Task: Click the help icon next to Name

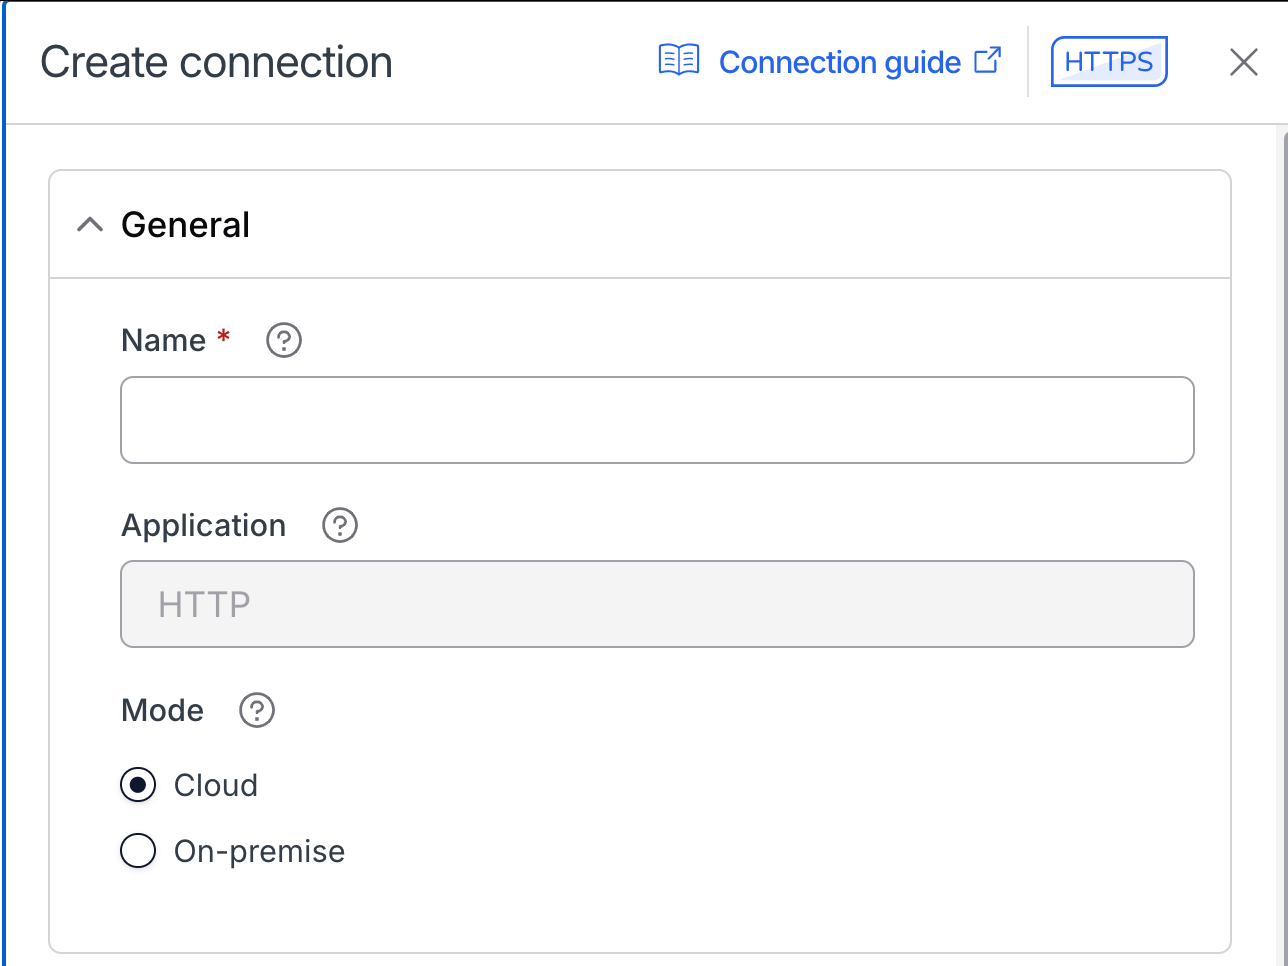Action: pos(284,340)
